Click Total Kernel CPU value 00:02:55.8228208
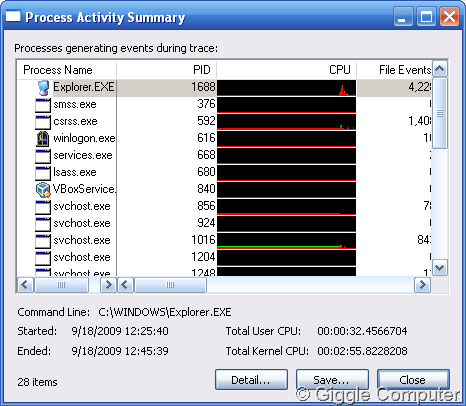The image size is (466, 406). [x=362, y=351]
